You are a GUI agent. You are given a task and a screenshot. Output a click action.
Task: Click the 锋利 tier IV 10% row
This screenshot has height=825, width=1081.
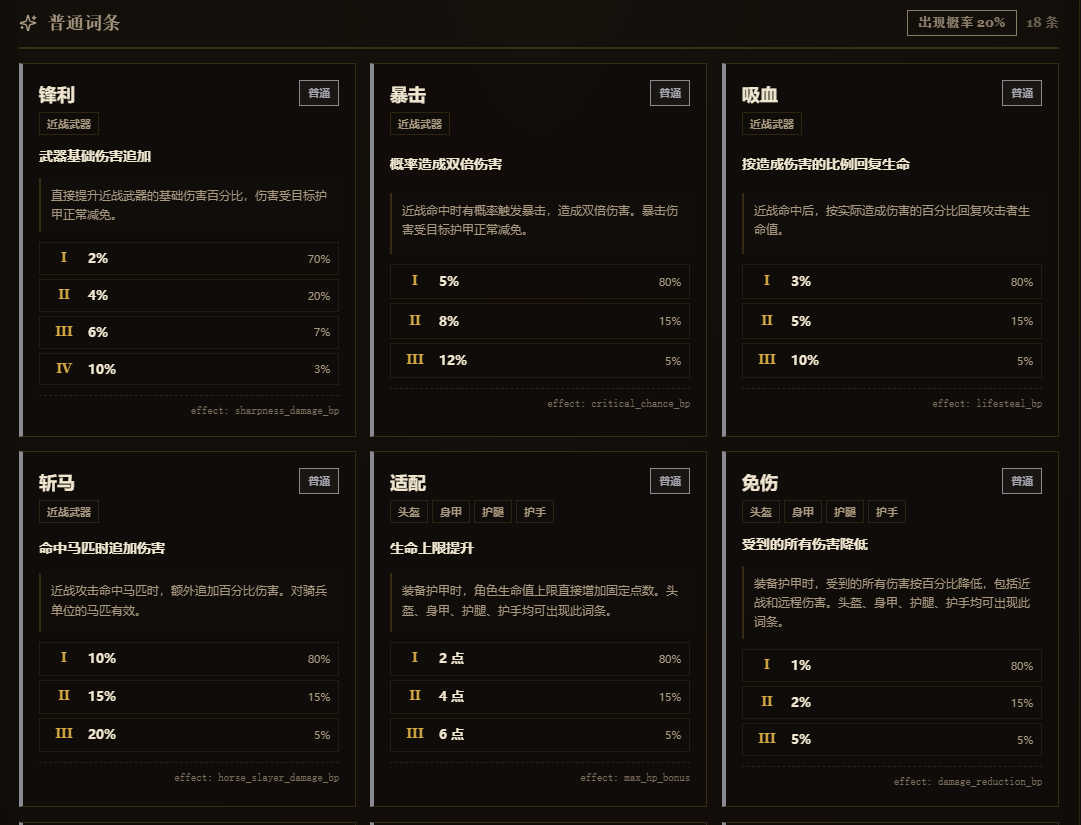(x=189, y=369)
